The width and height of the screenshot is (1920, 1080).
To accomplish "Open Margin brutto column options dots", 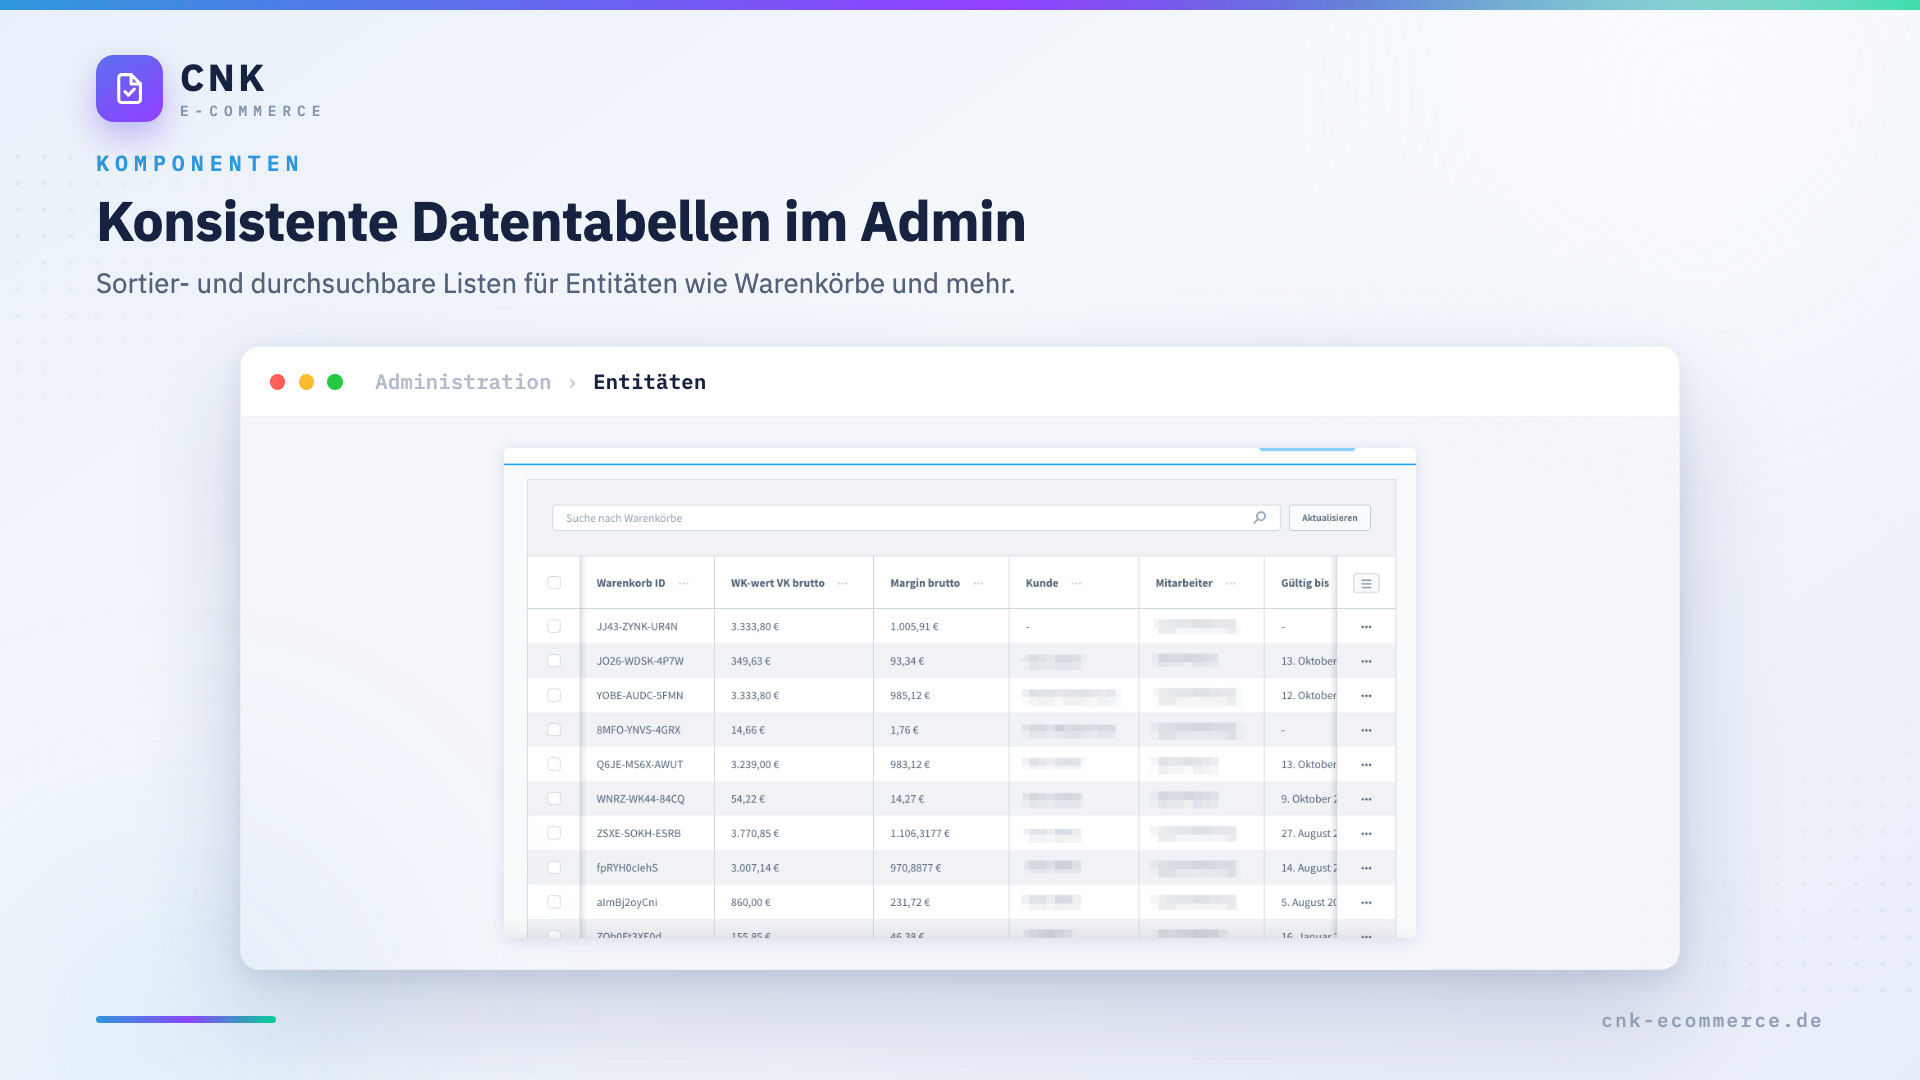I will (x=979, y=583).
